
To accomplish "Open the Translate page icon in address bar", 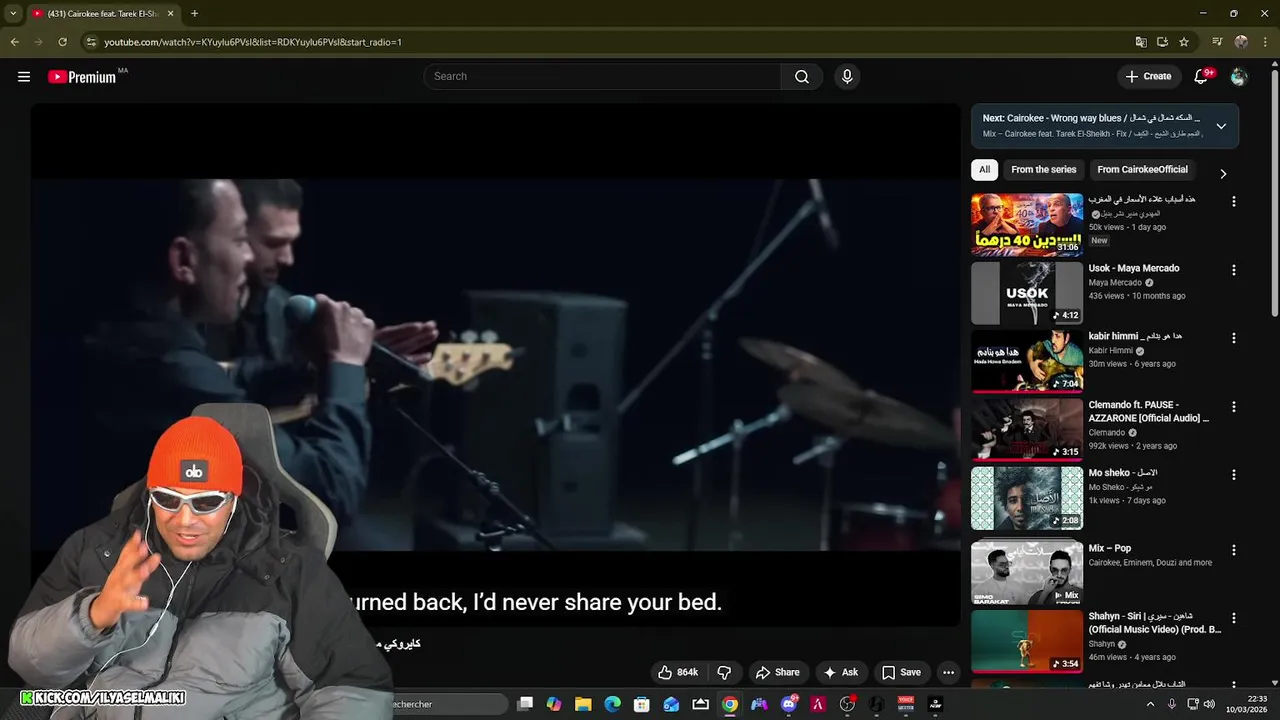I will (1140, 42).
